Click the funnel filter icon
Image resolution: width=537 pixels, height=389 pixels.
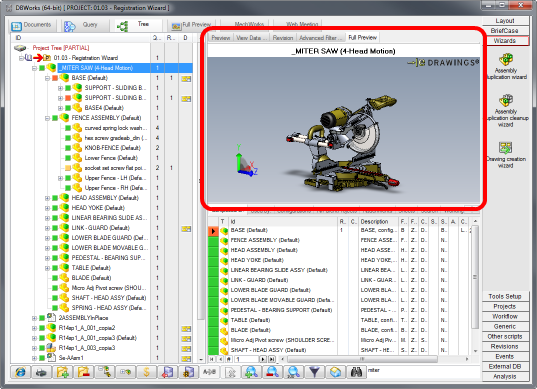[314, 372]
